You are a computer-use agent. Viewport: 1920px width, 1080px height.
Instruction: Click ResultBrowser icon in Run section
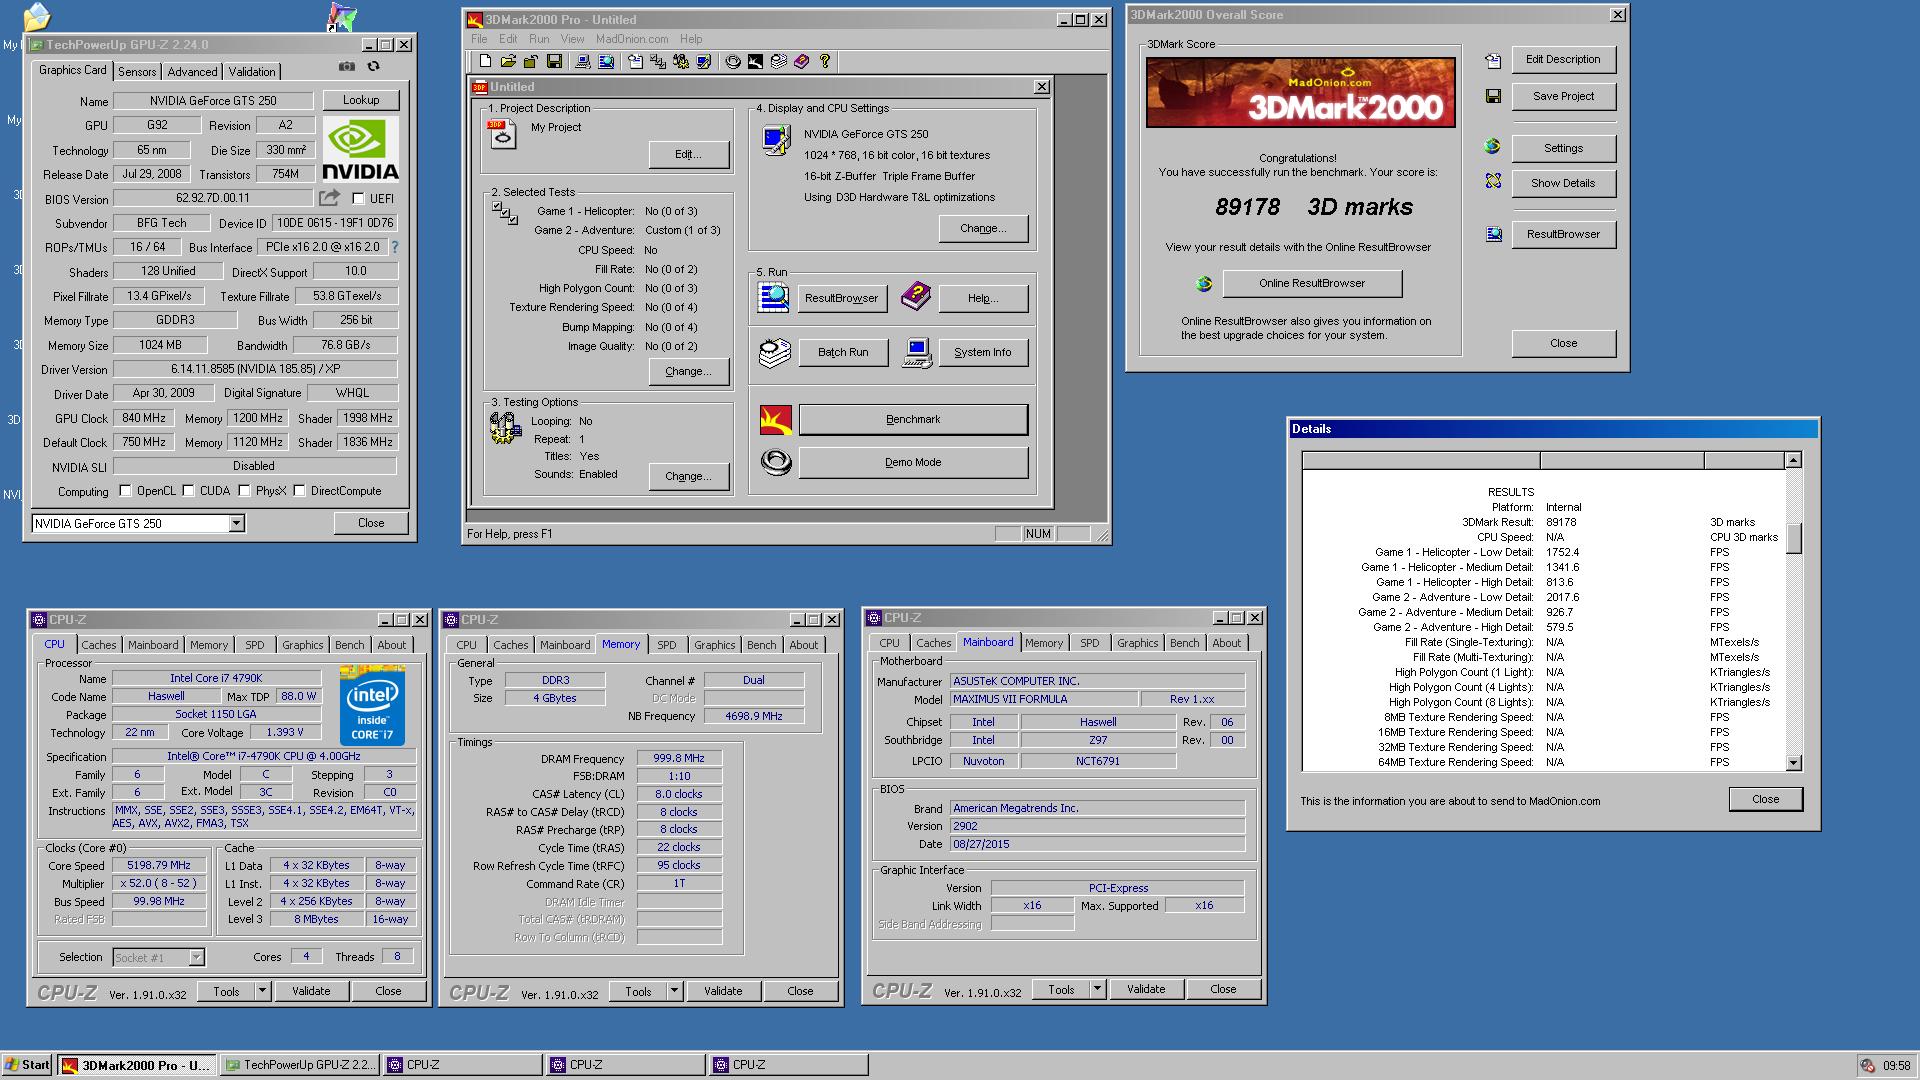pyautogui.click(x=773, y=298)
